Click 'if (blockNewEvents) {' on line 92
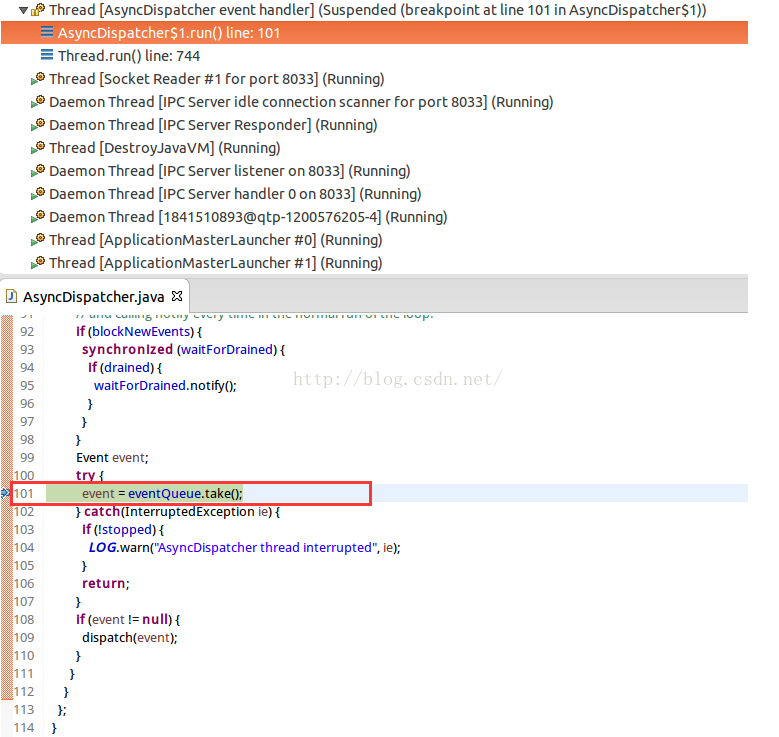The height and width of the screenshot is (737, 779). [x=139, y=331]
